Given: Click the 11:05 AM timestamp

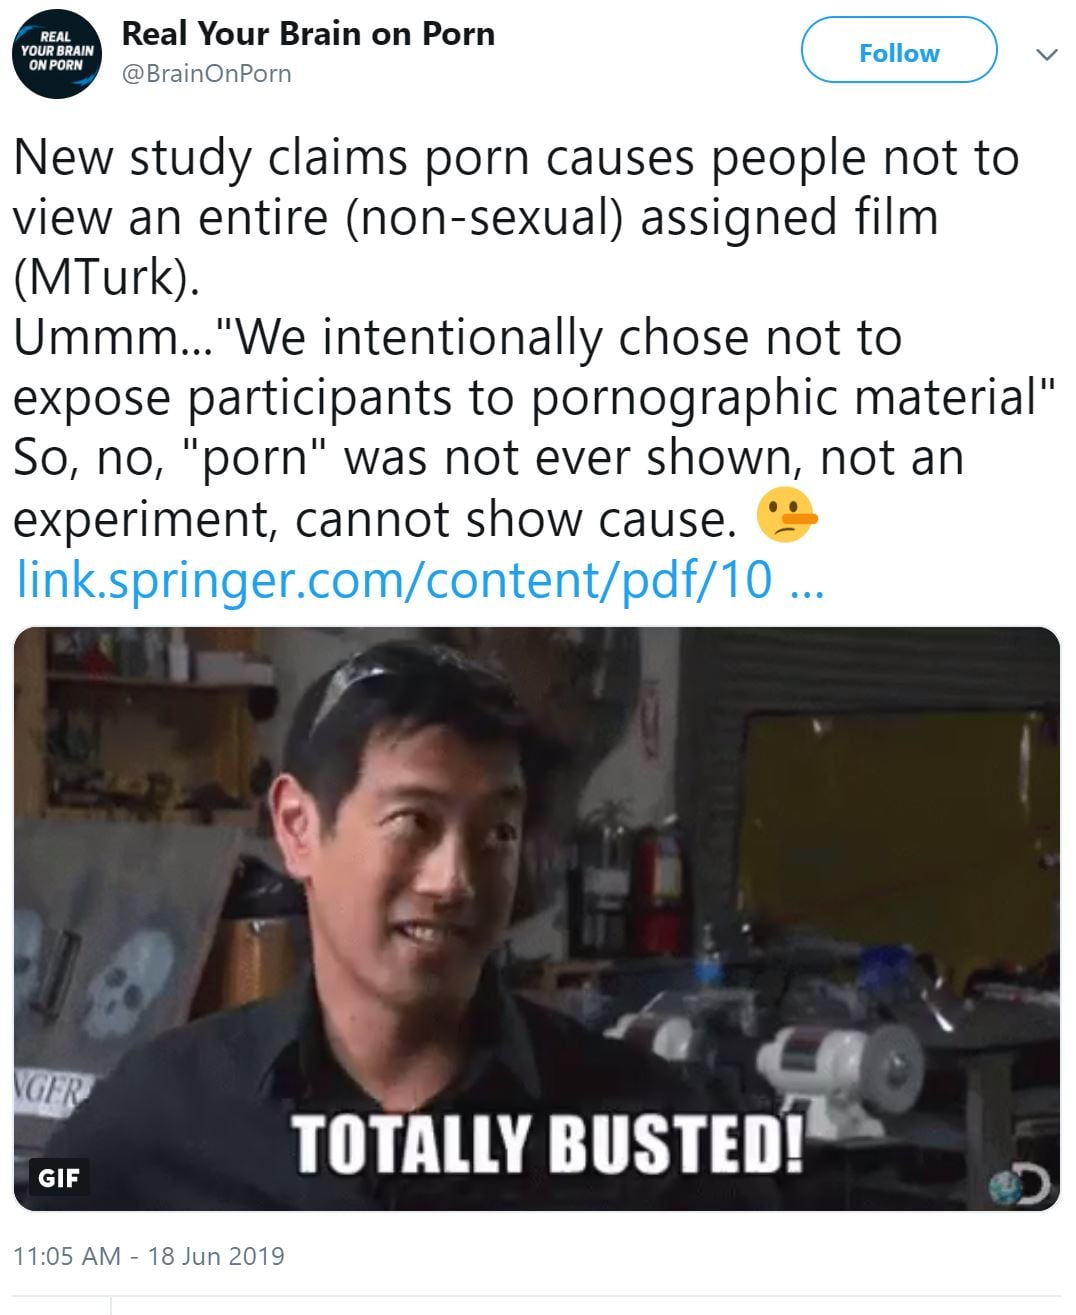Looking at the screenshot, I should click(67, 1256).
